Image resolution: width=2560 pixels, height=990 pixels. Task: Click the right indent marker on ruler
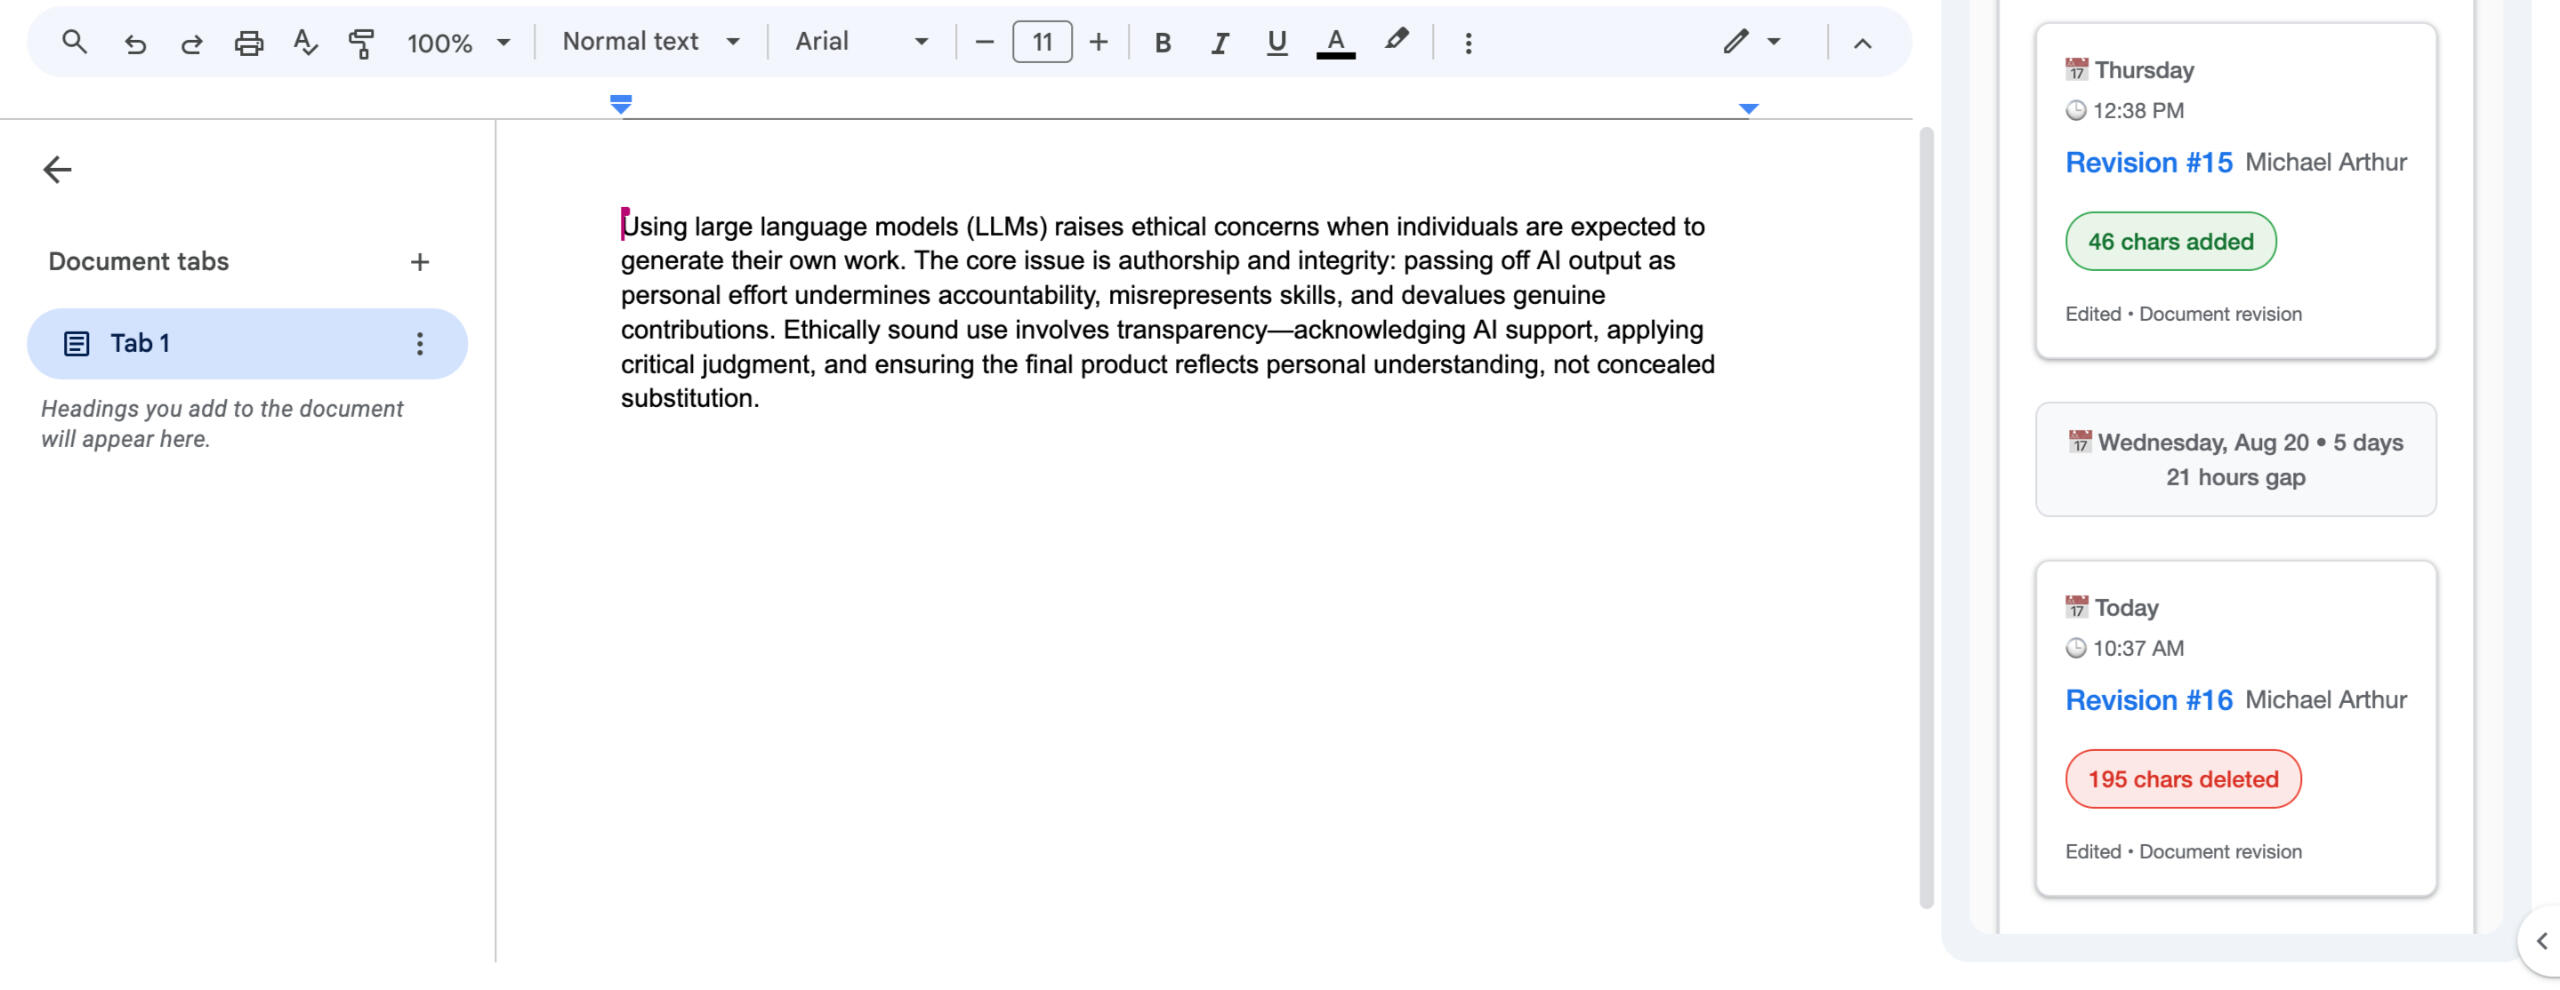1748,108
